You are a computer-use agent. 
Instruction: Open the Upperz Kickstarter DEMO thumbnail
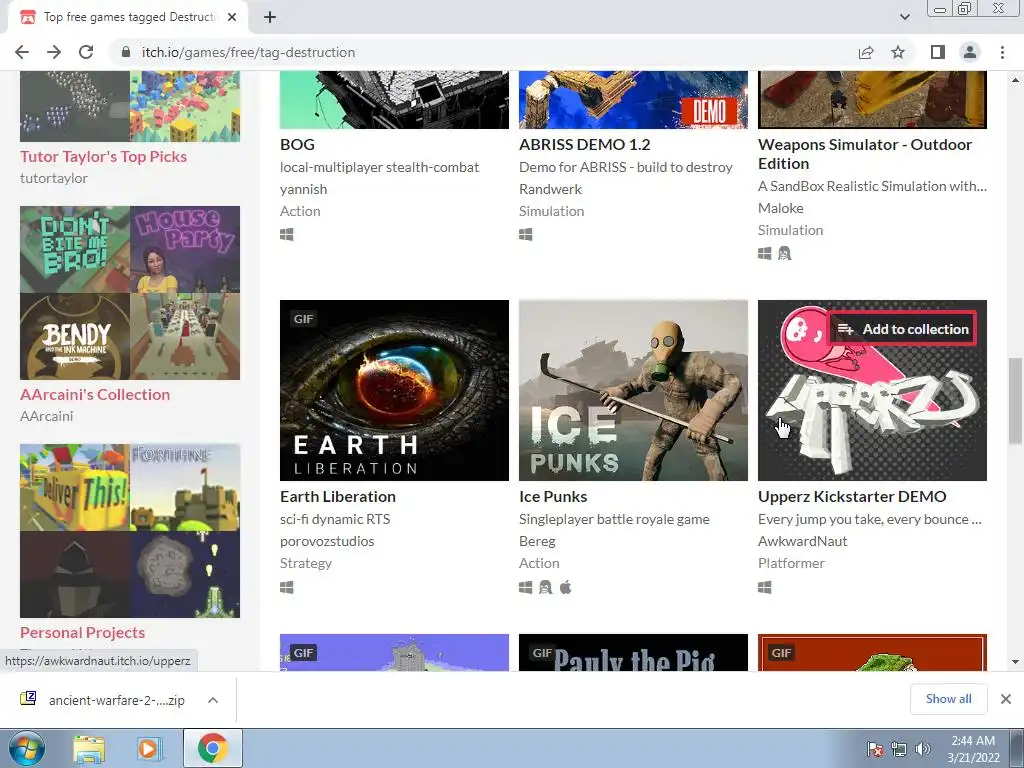tap(872, 391)
